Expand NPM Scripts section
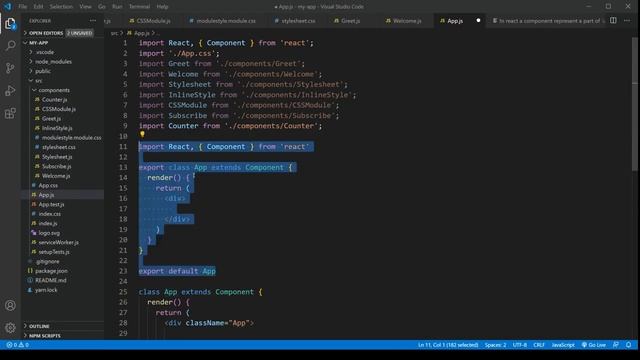Screen dimensions: 640x360 point(62,336)
